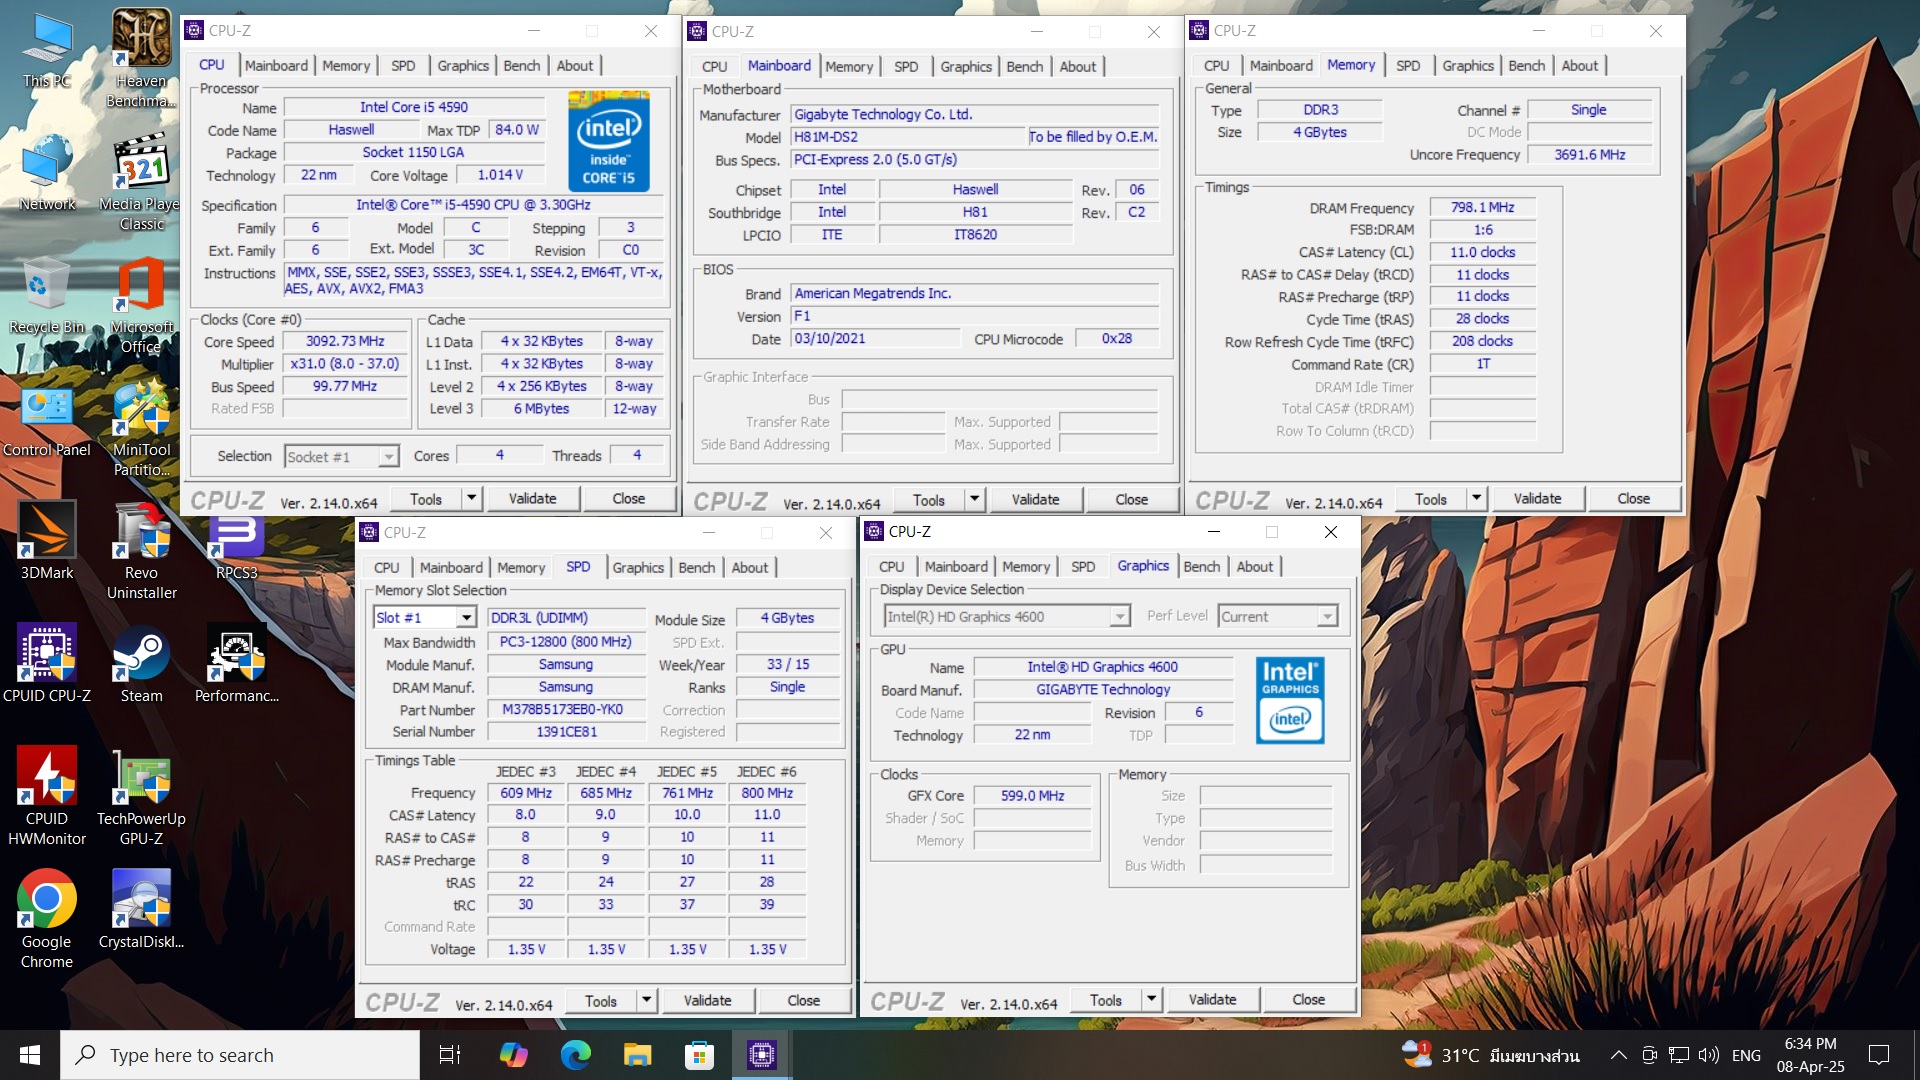Open TechPowerUp GPU-Z desktop icon
Screen dimensions: 1920x1080
click(x=141, y=797)
